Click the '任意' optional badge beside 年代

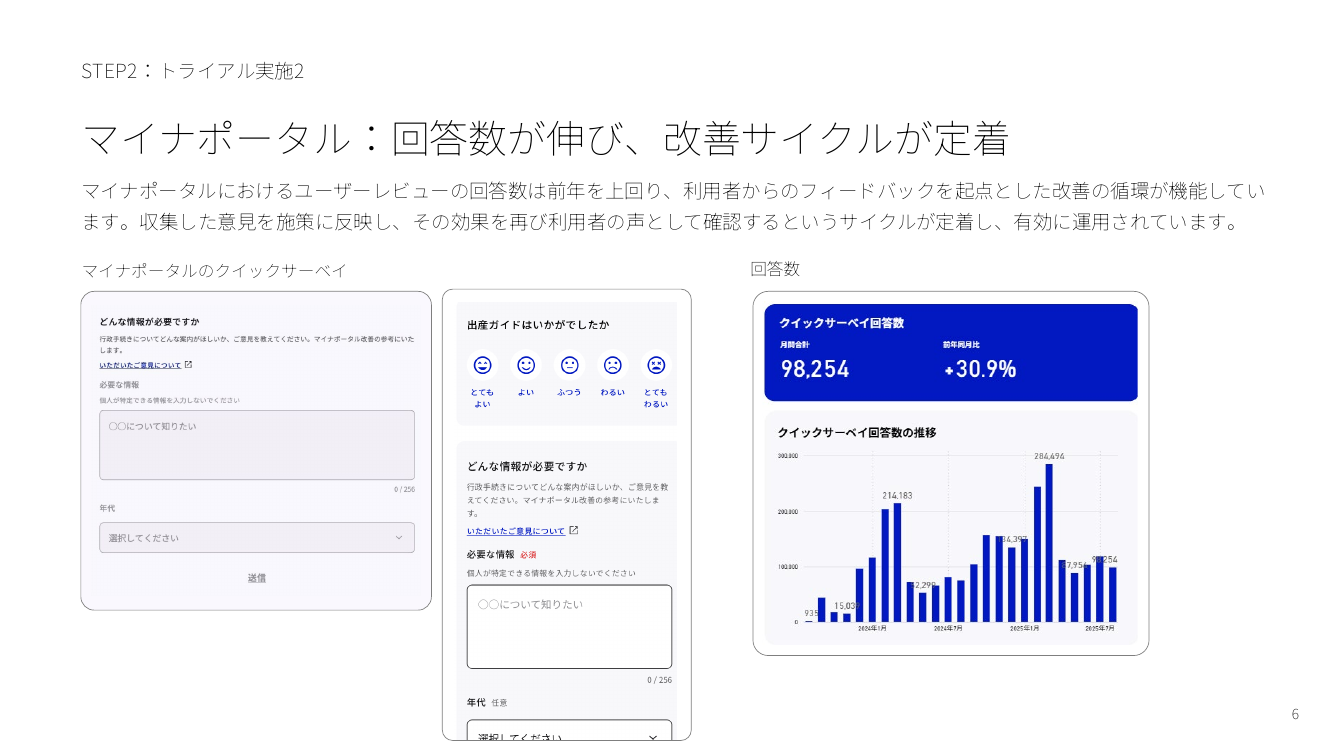pos(500,703)
